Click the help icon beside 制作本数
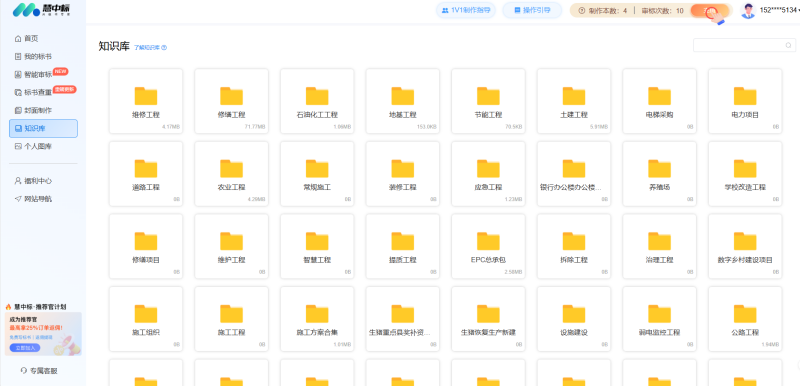Screen dimensions: 800x386 [x=581, y=10]
